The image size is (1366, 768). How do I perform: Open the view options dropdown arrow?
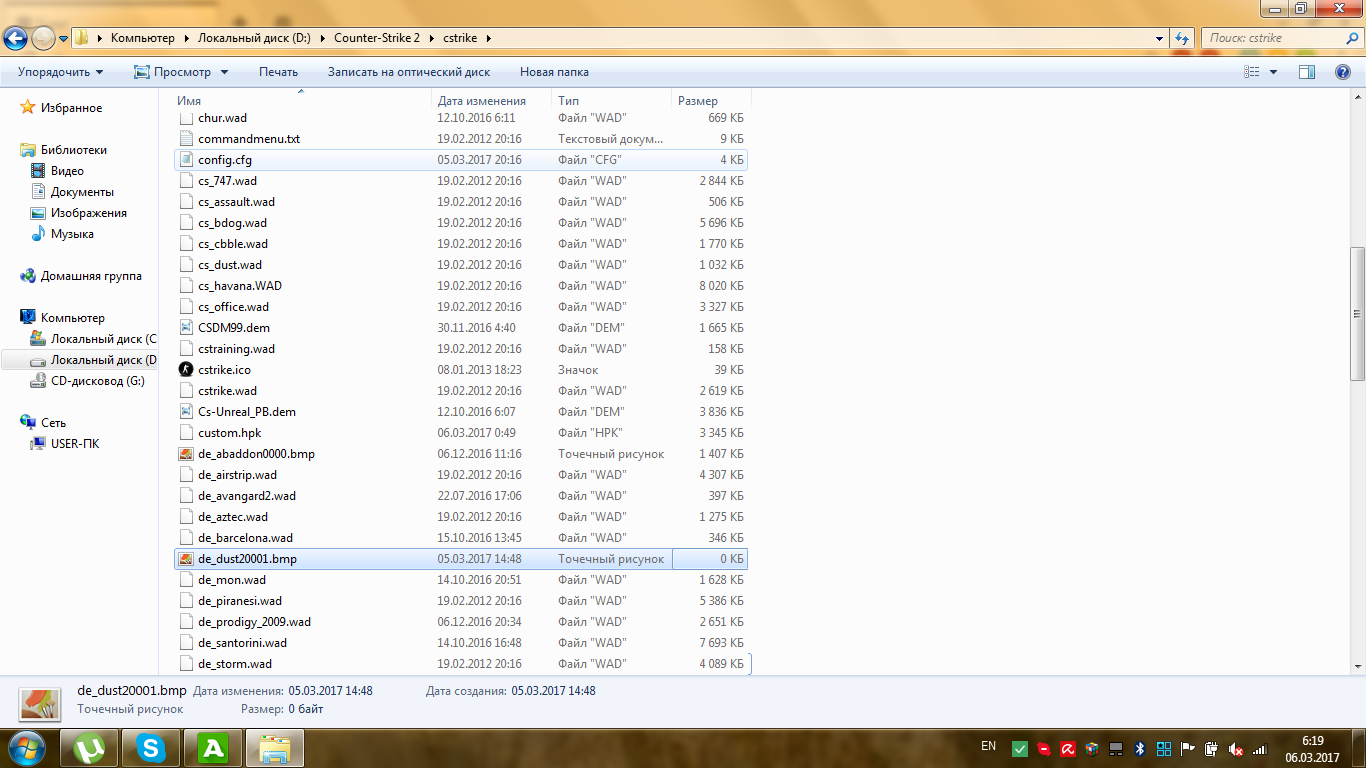1273,72
